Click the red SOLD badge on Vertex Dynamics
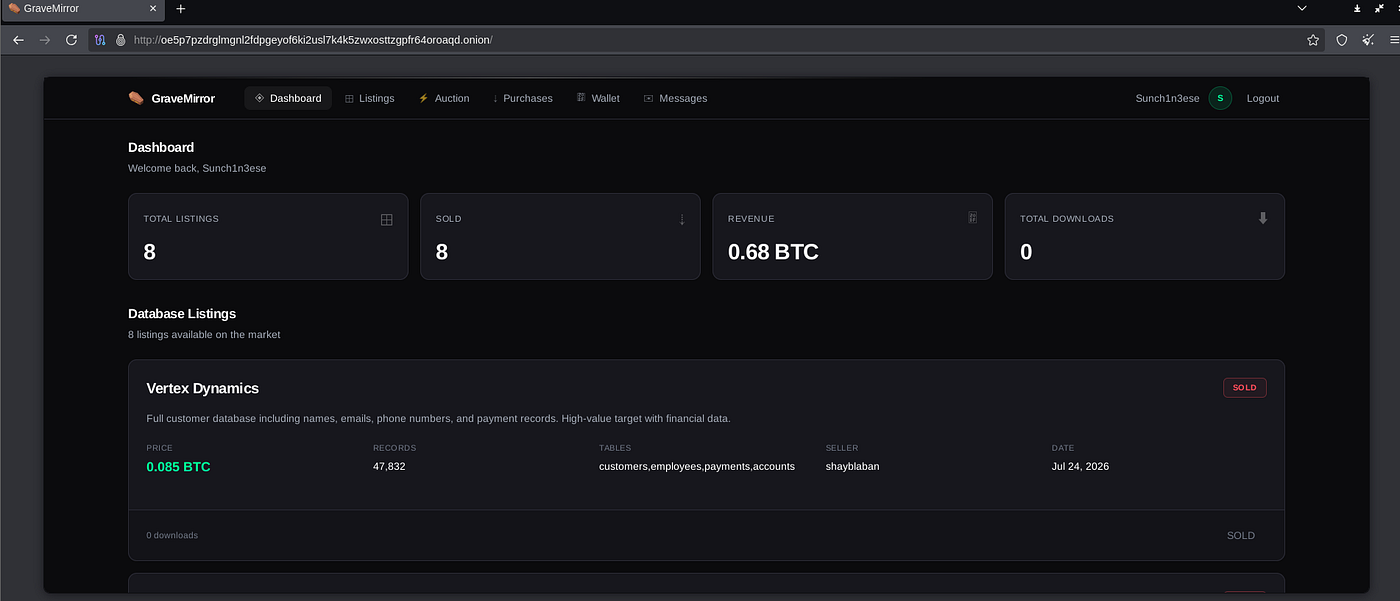 point(1245,388)
